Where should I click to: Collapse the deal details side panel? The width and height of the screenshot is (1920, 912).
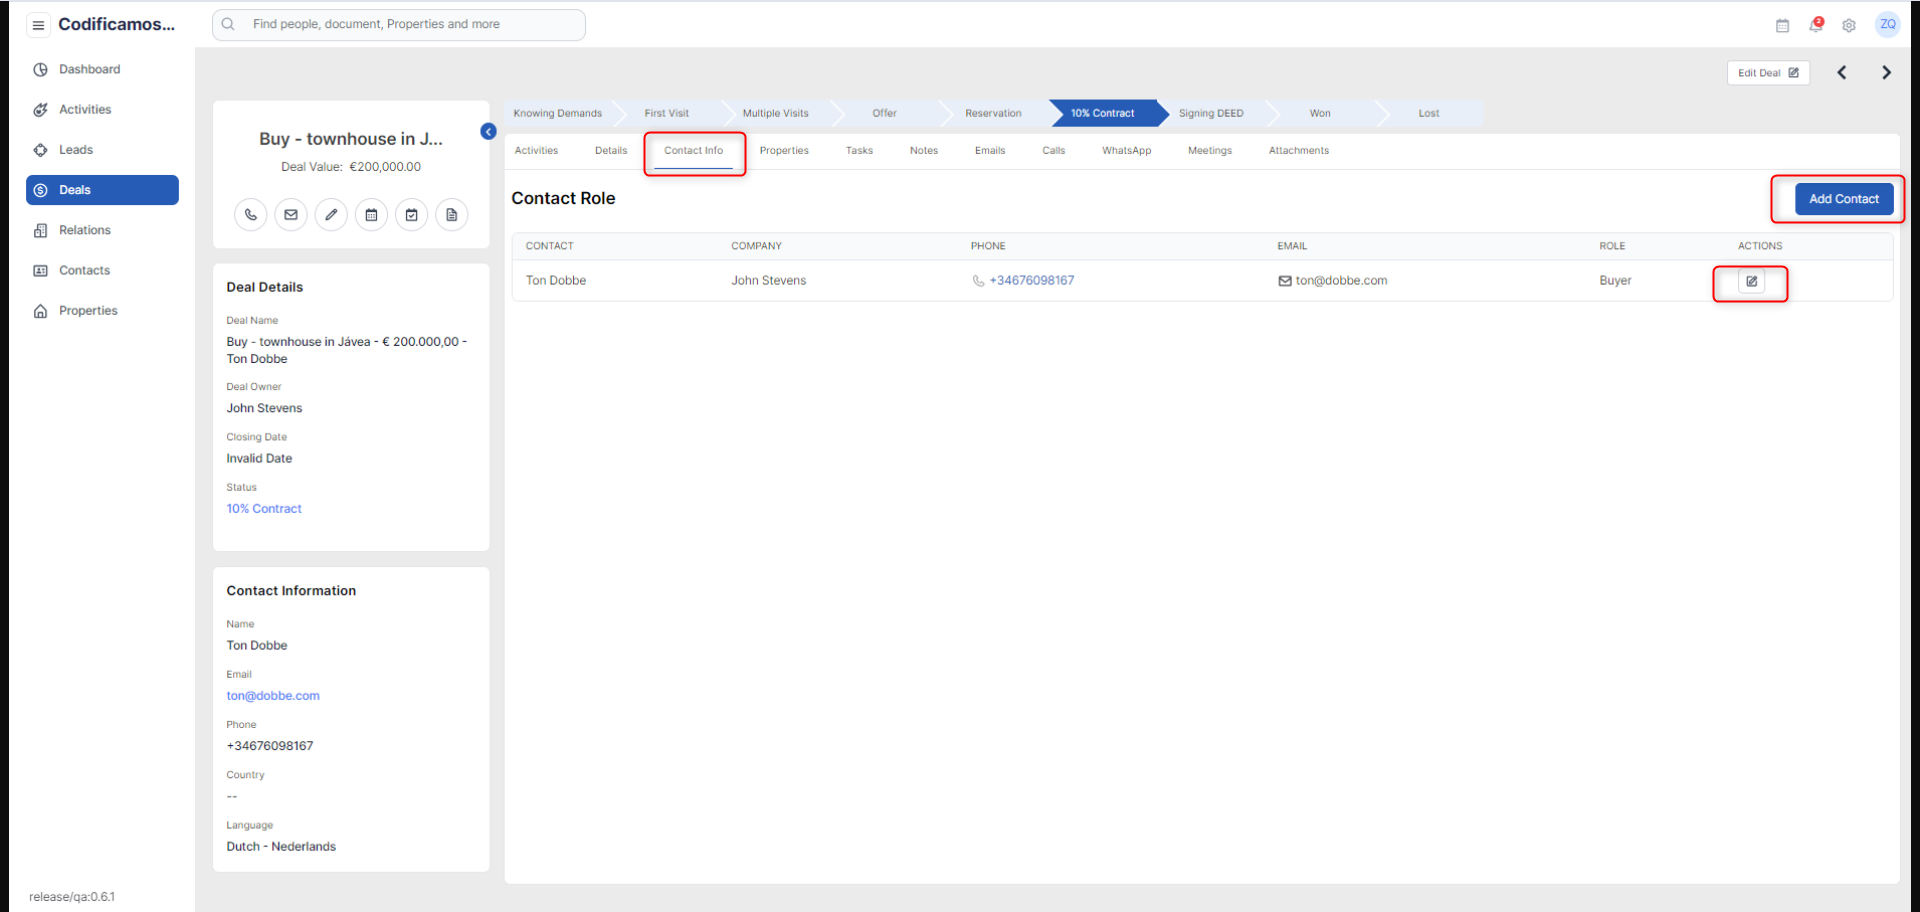click(488, 132)
